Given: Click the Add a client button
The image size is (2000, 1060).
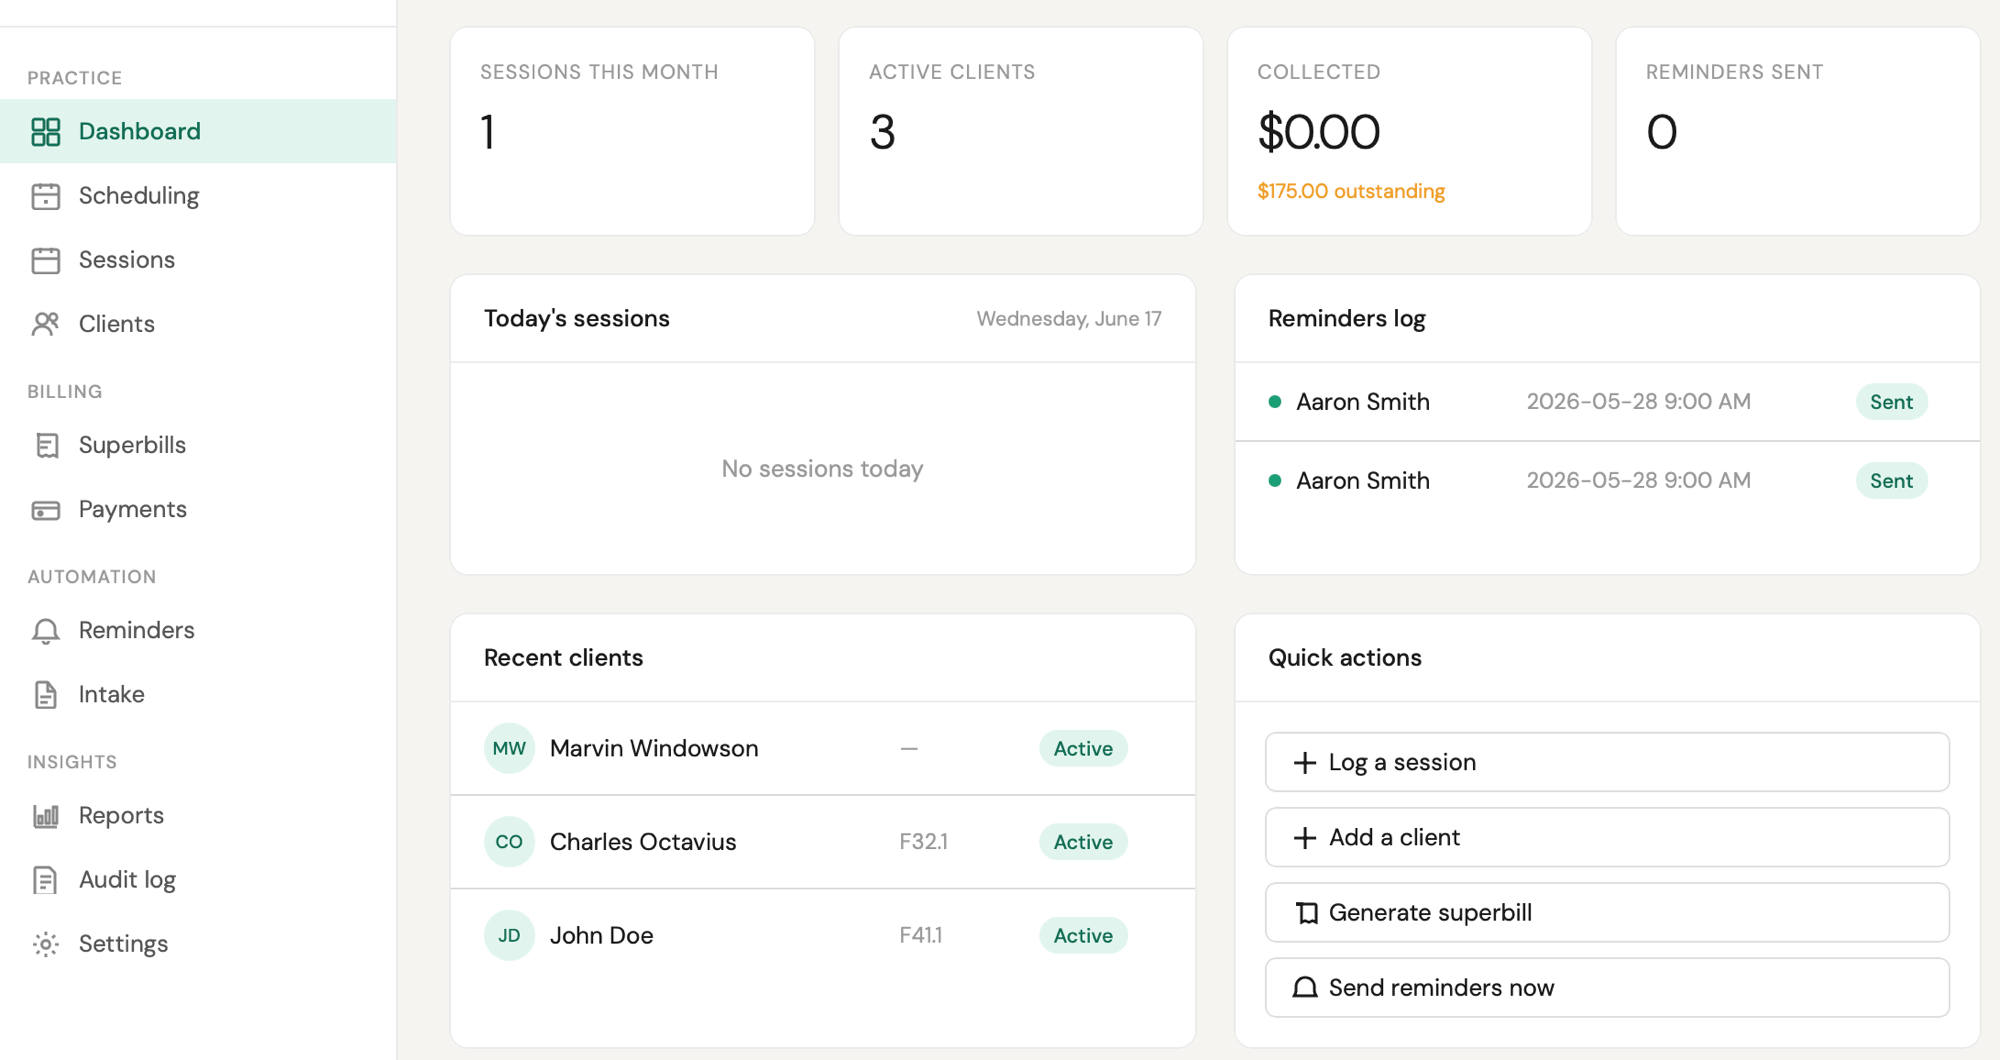Looking at the screenshot, I should point(1607,837).
